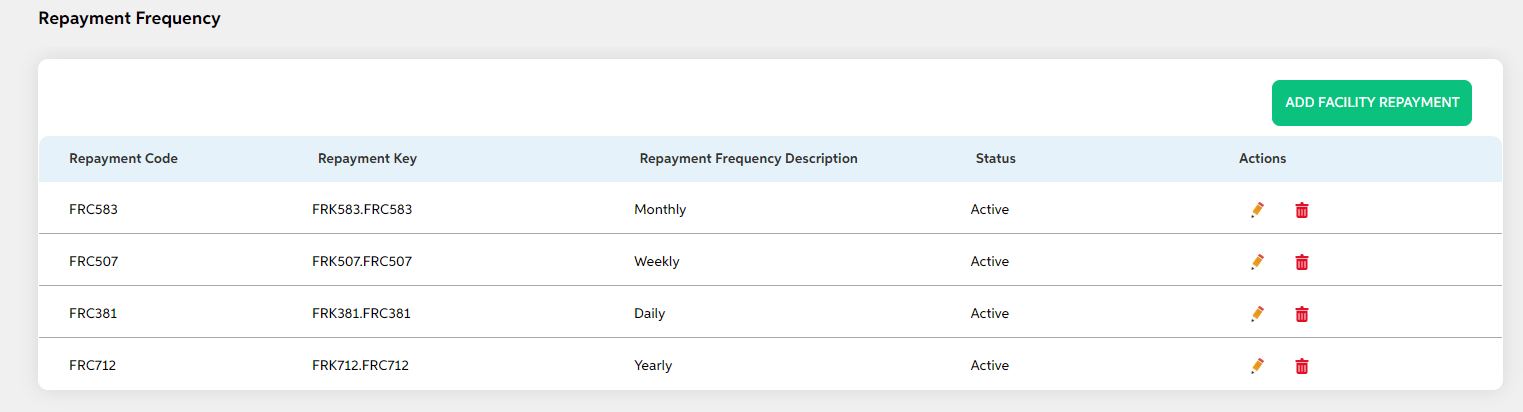
Task: Delete the FRC507 Weekly repayment row
Action: (x=1302, y=262)
